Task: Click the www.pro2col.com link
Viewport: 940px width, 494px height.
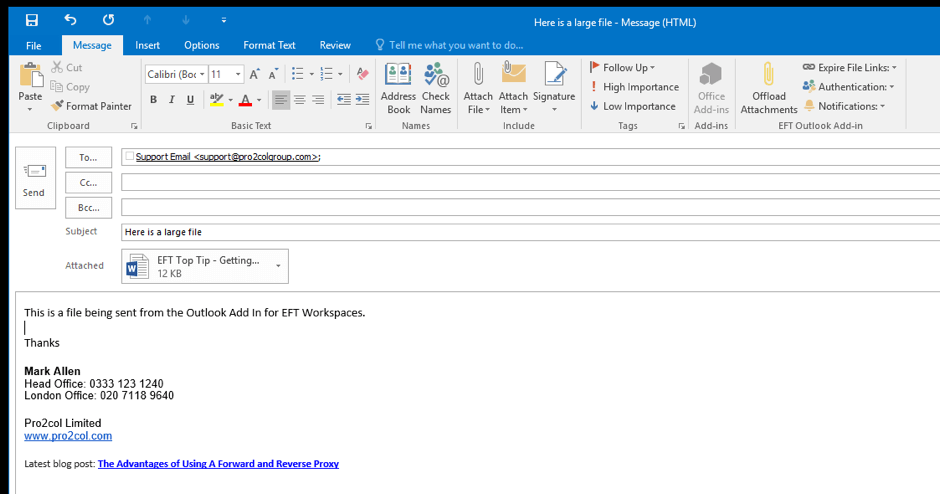Action: pos(68,436)
